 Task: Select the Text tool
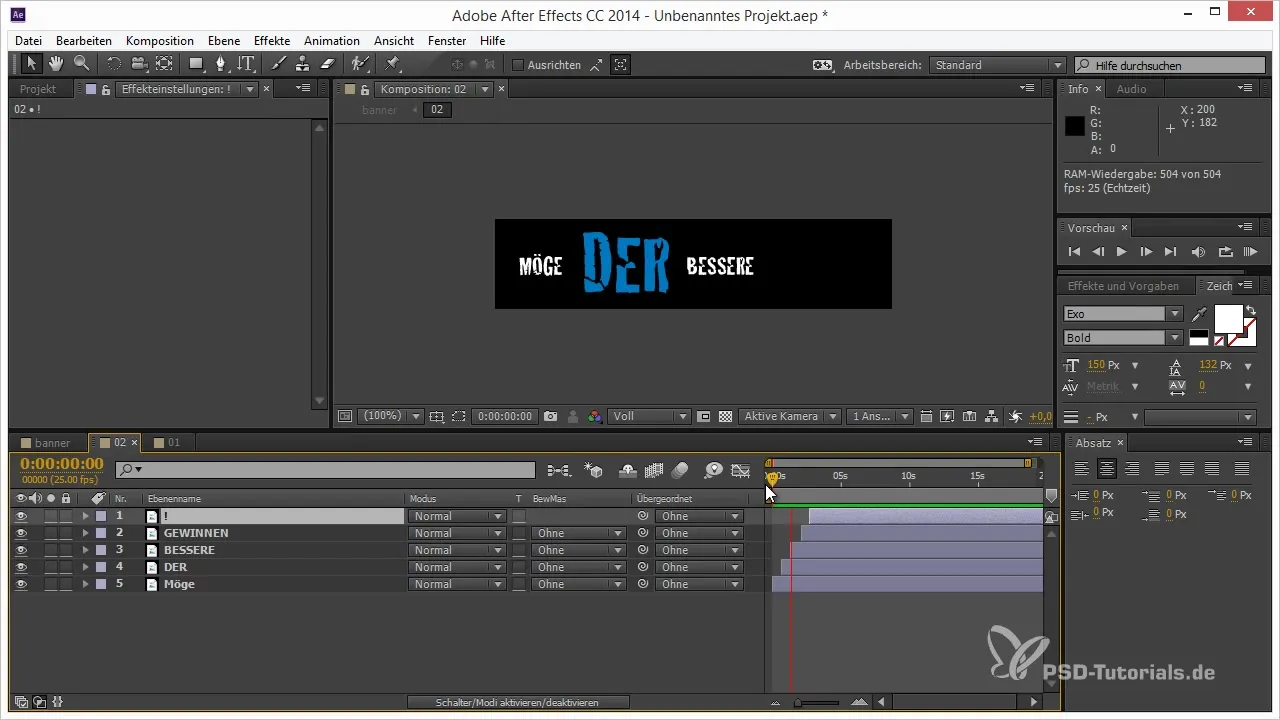[x=245, y=64]
